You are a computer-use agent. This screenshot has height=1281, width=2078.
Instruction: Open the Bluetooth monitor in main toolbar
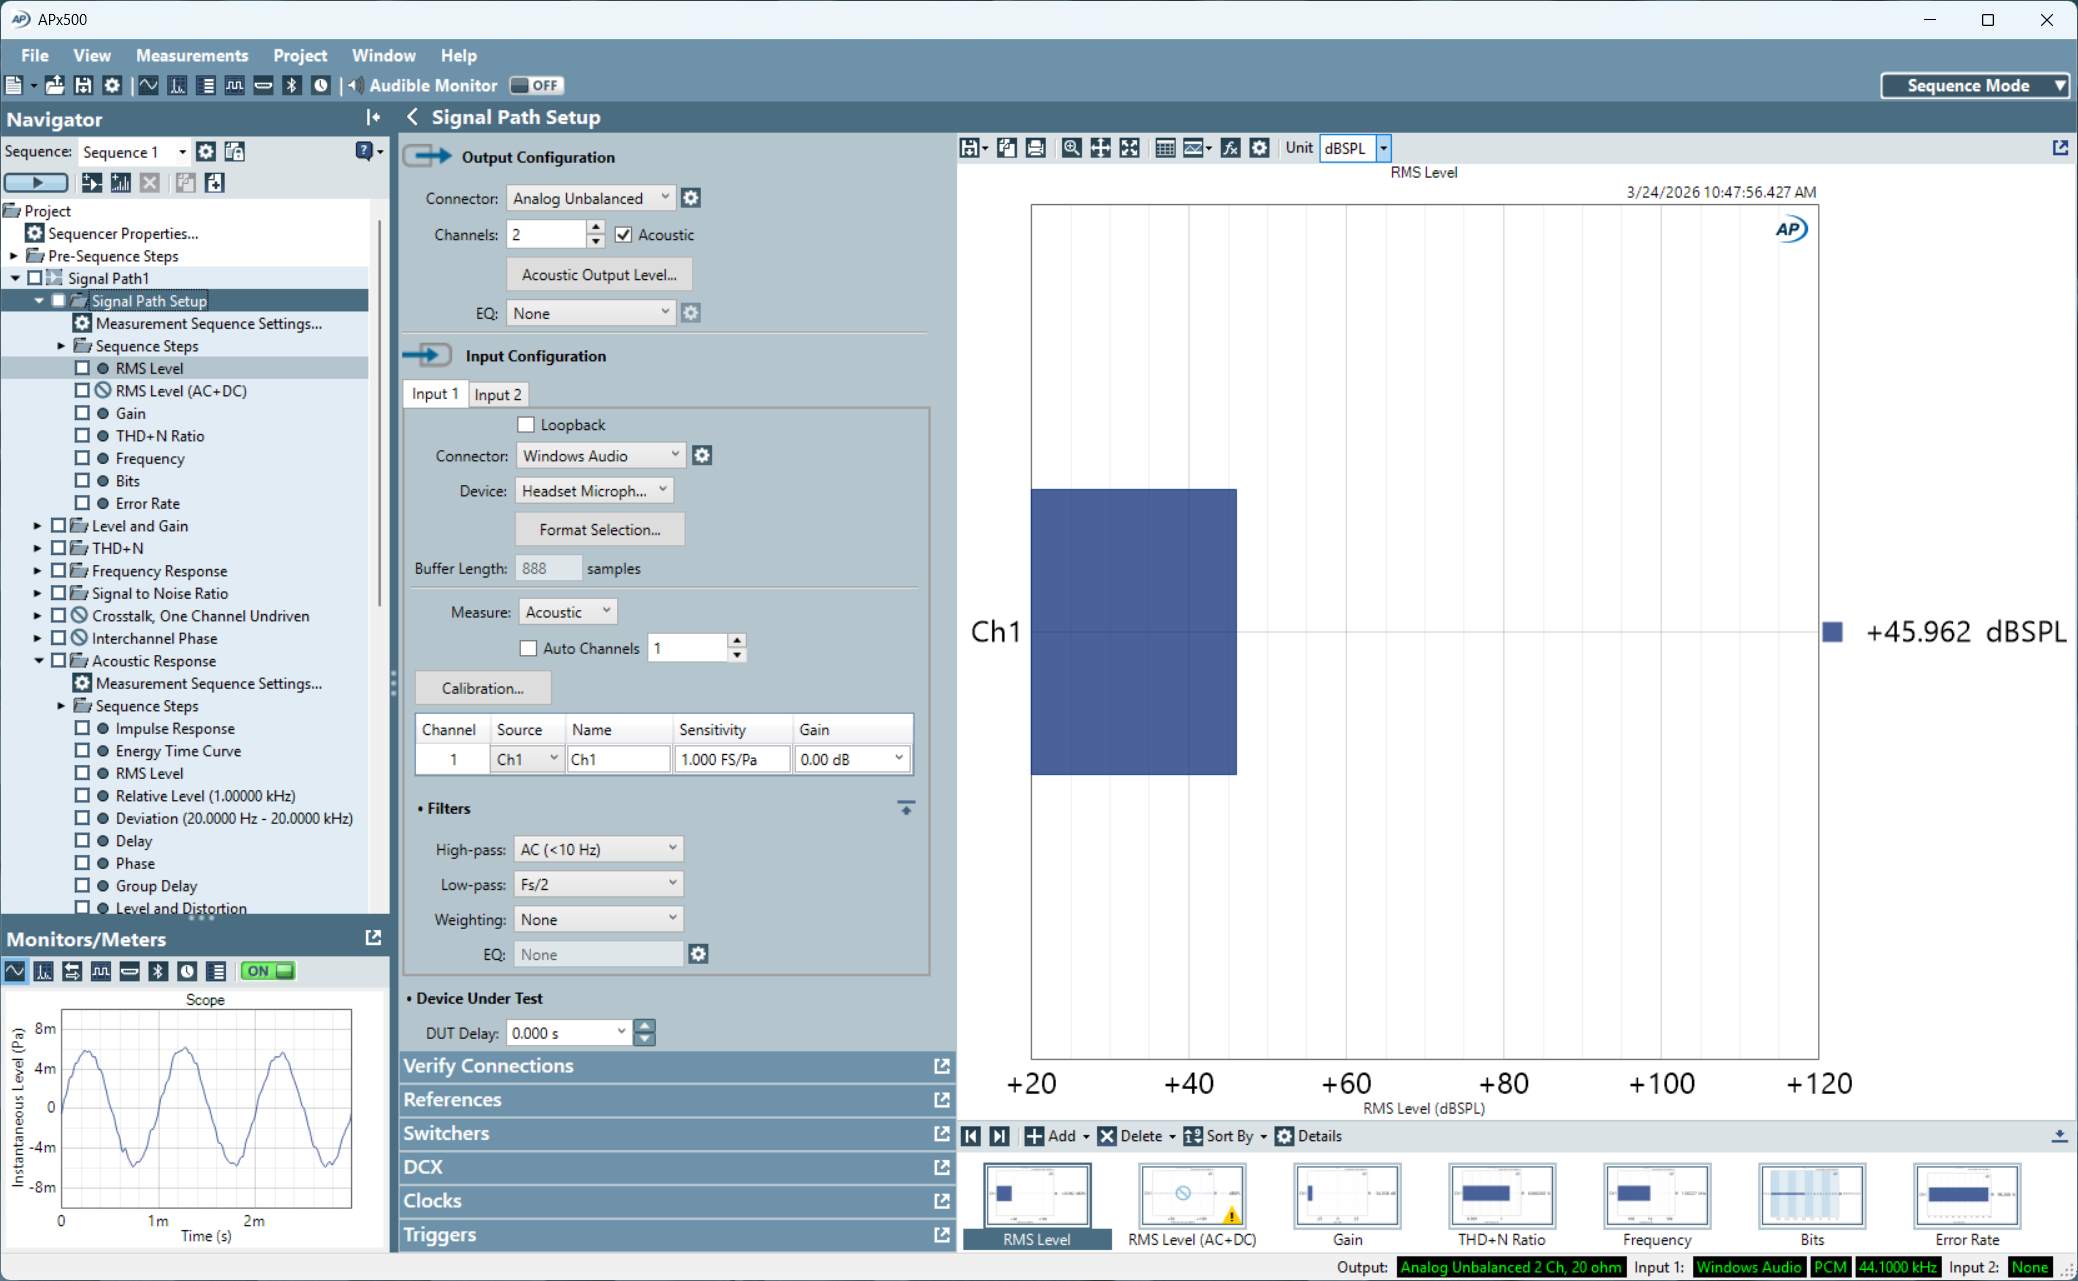point(292,86)
